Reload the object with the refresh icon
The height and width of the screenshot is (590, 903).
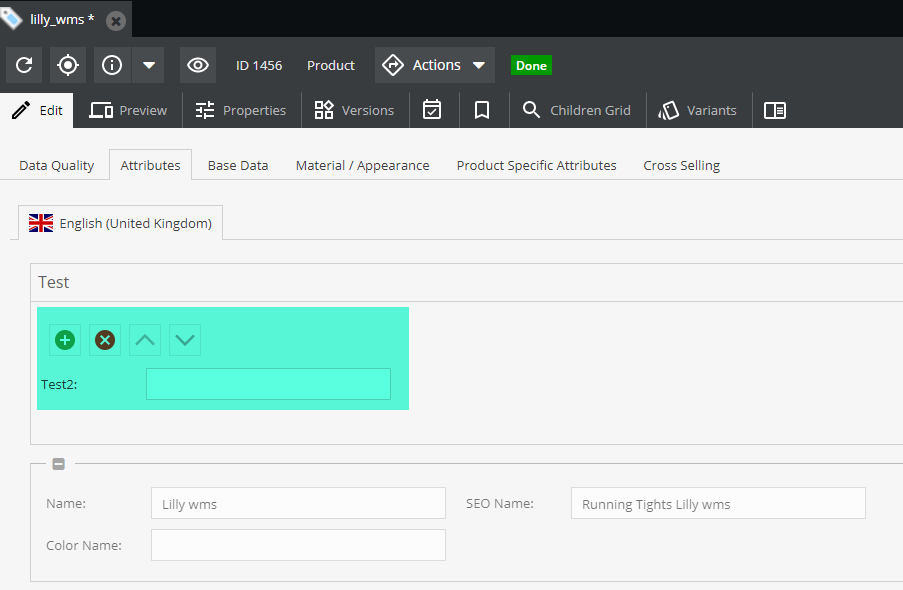pyautogui.click(x=24, y=65)
